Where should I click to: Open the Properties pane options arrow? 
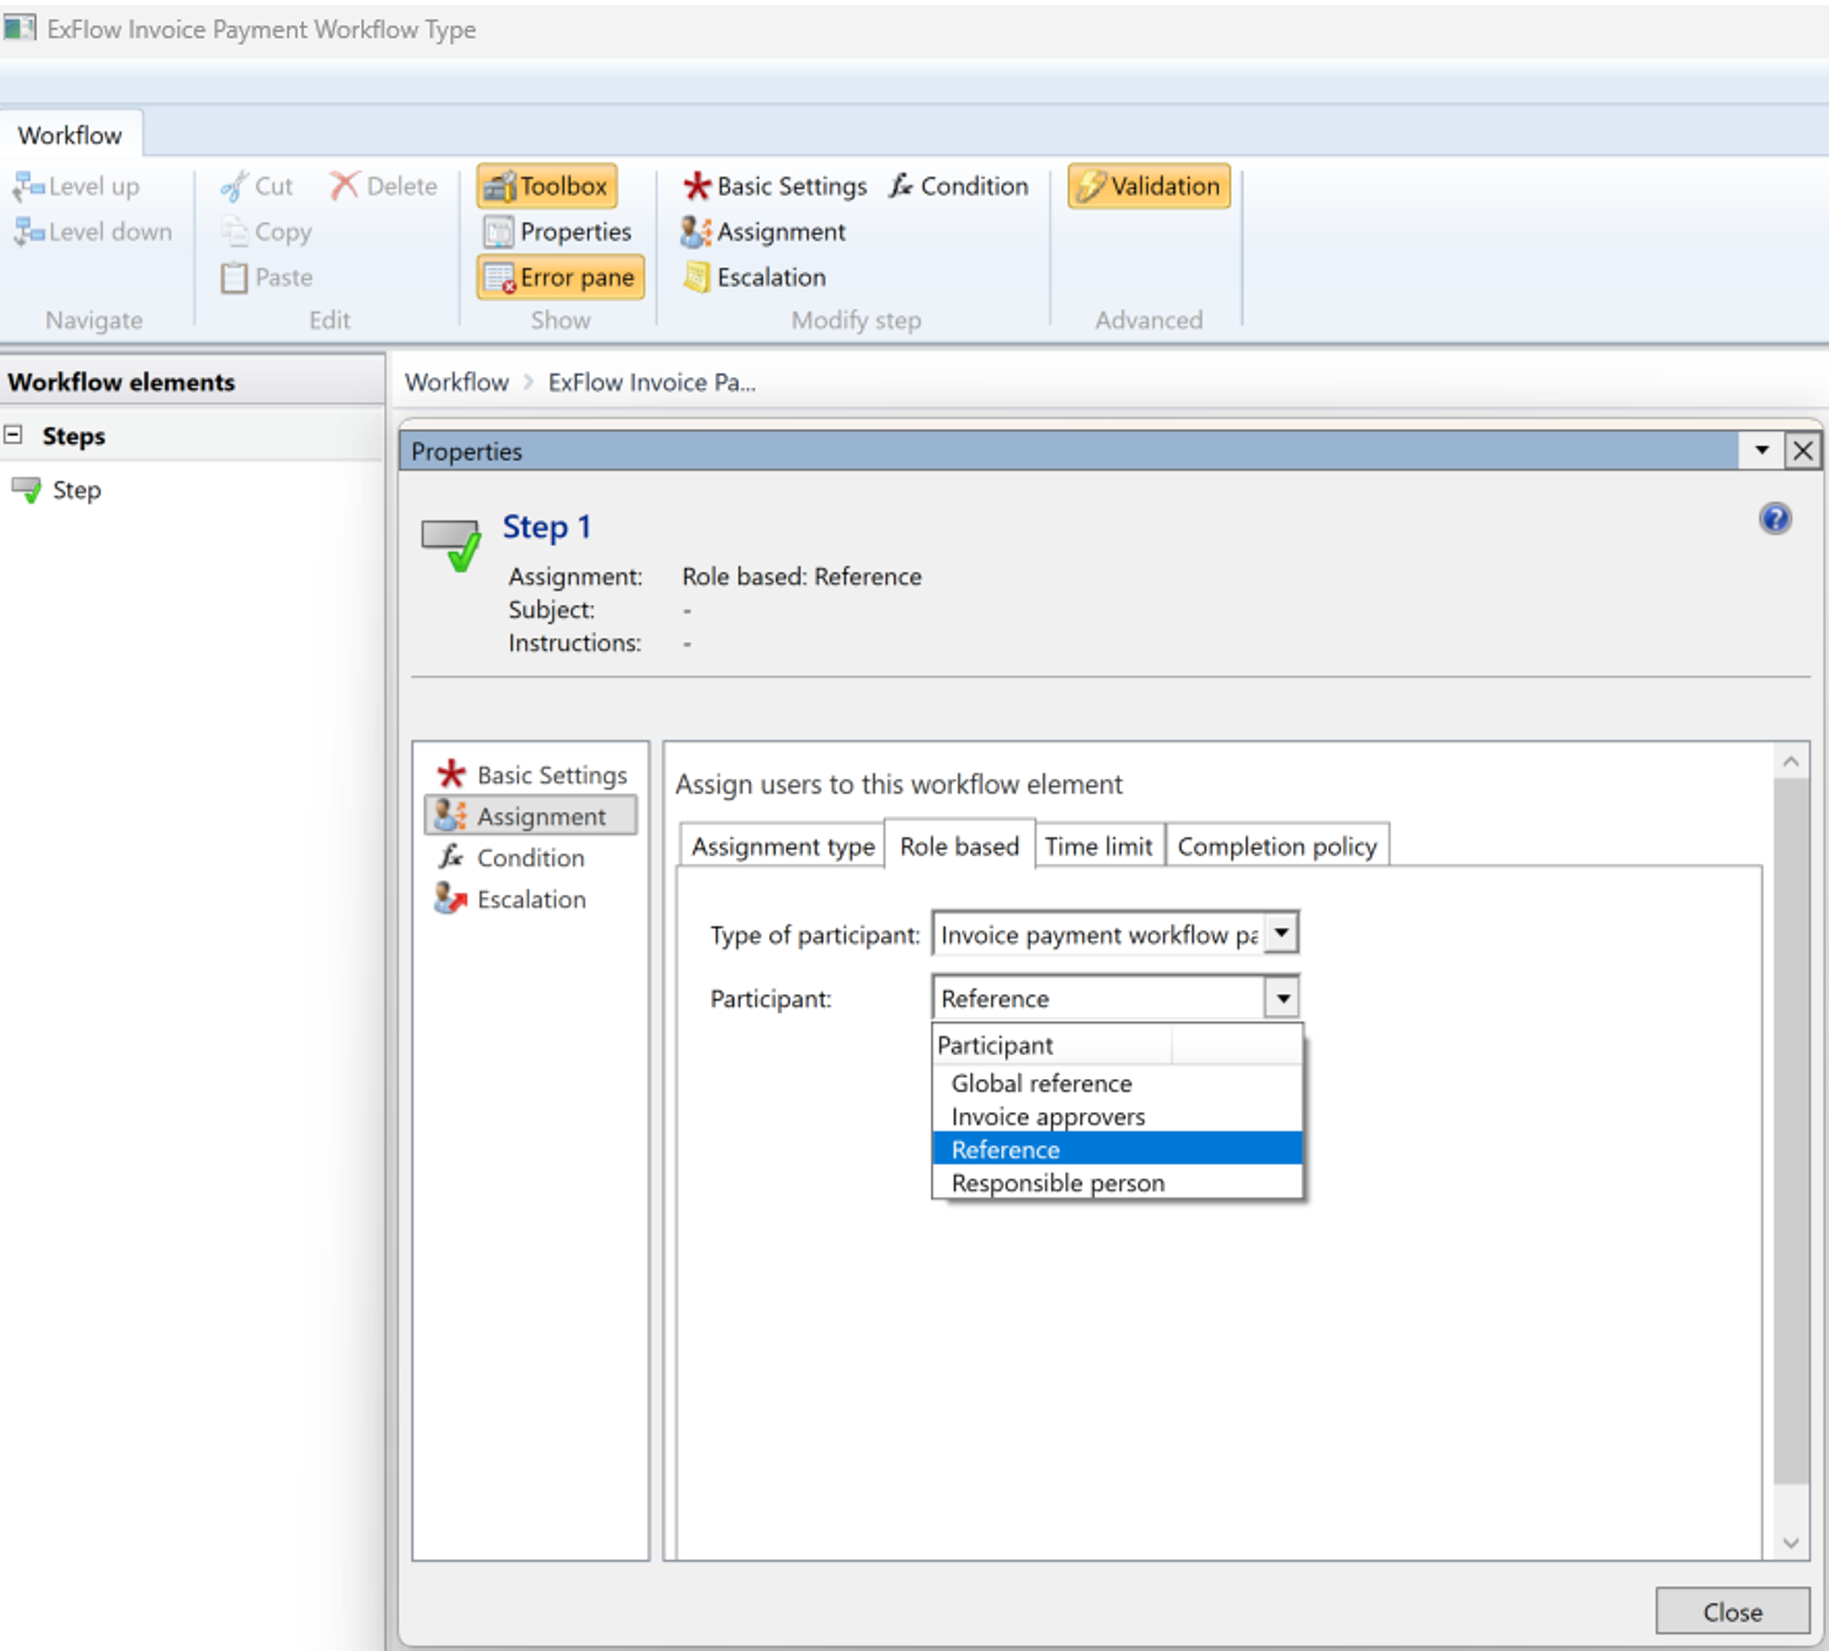[1762, 451]
